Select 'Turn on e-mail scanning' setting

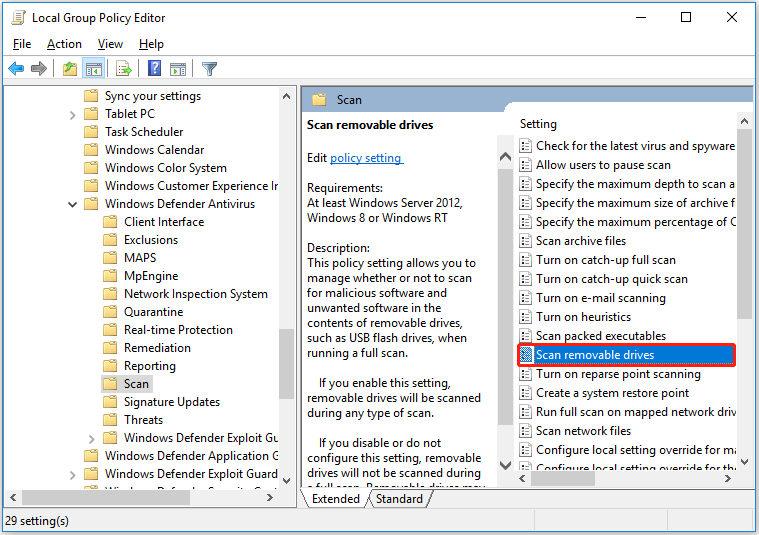pyautogui.click(x=600, y=298)
